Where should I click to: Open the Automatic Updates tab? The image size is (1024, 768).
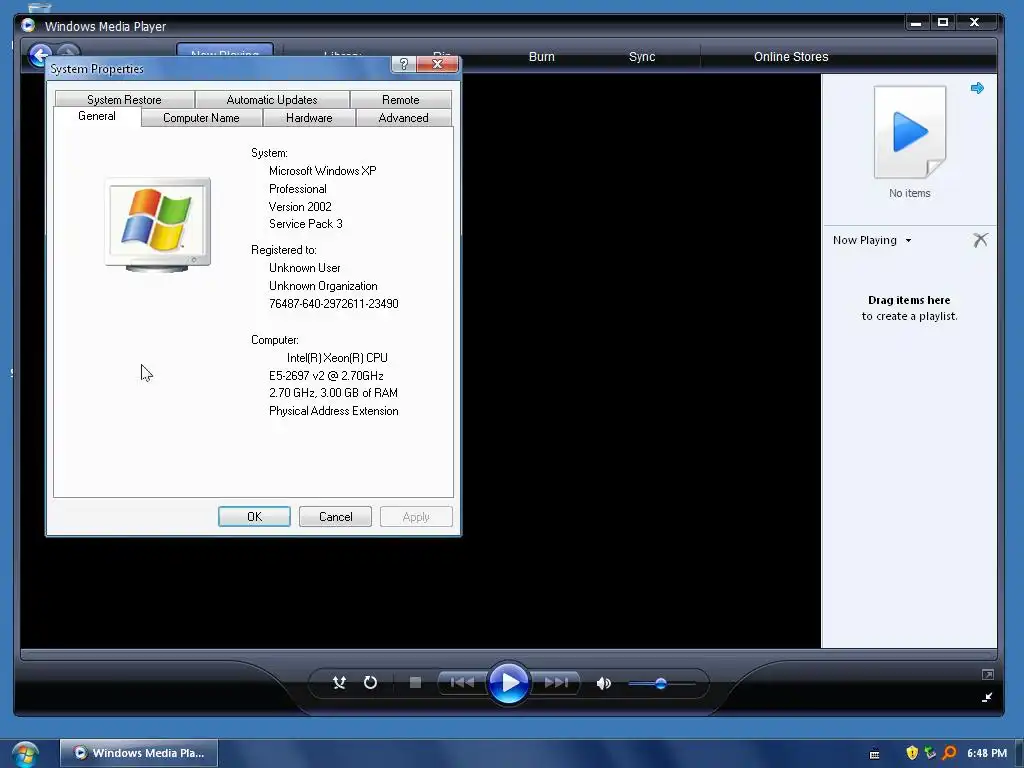[x=272, y=99]
